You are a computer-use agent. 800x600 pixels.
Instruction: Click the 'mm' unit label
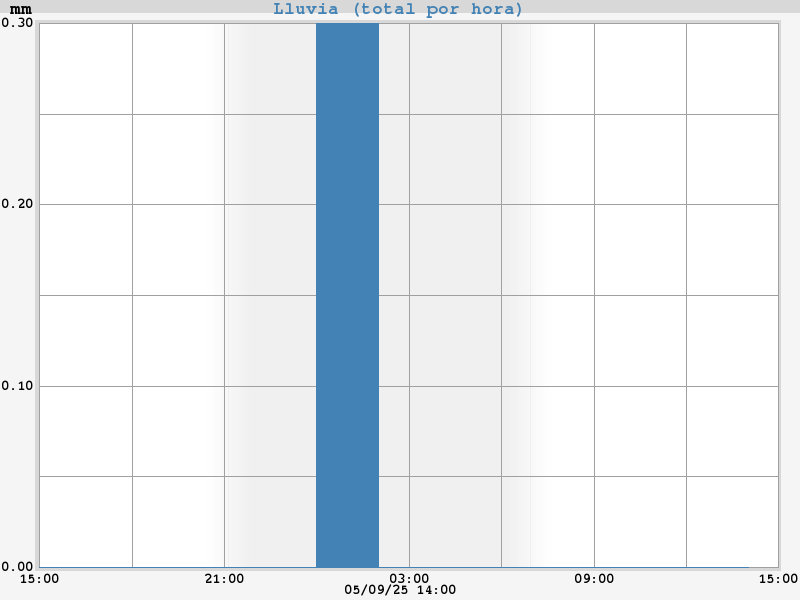(21, 9)
